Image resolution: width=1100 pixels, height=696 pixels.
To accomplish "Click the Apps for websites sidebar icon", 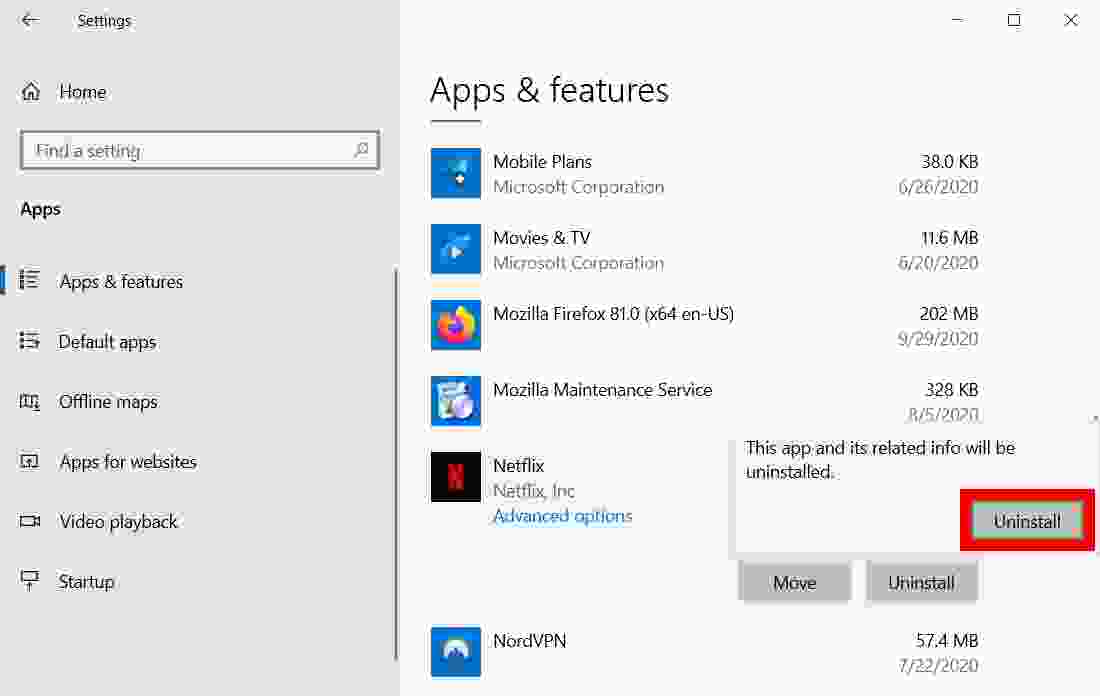I will 29,461.
